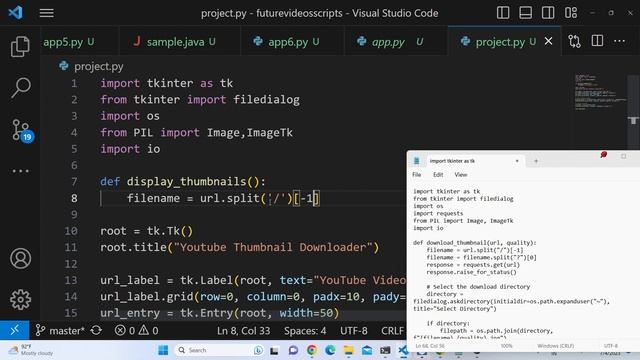
Task: Click download_thumbnail definition line in Notepad
Action: (x=474, y=242)
